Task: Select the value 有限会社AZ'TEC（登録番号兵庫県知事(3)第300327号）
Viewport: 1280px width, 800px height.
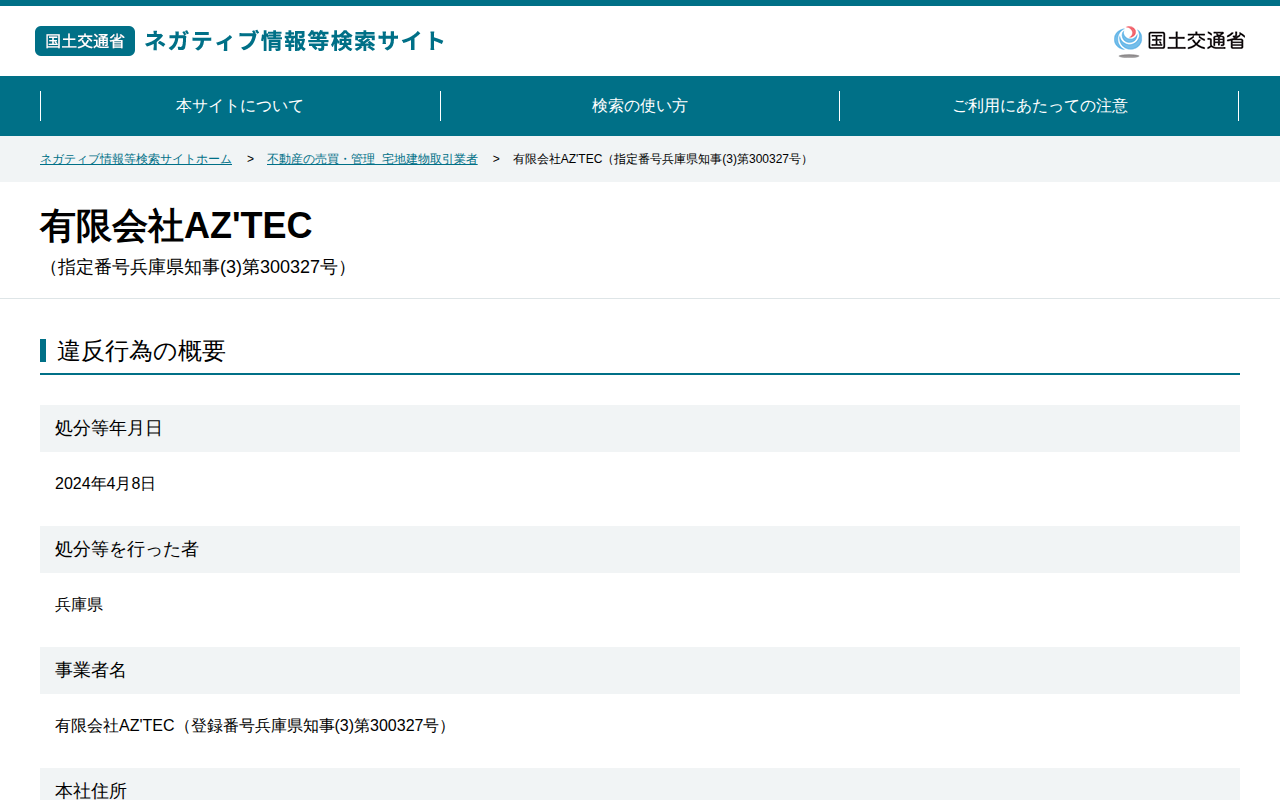Action: [x=254, y=726]
